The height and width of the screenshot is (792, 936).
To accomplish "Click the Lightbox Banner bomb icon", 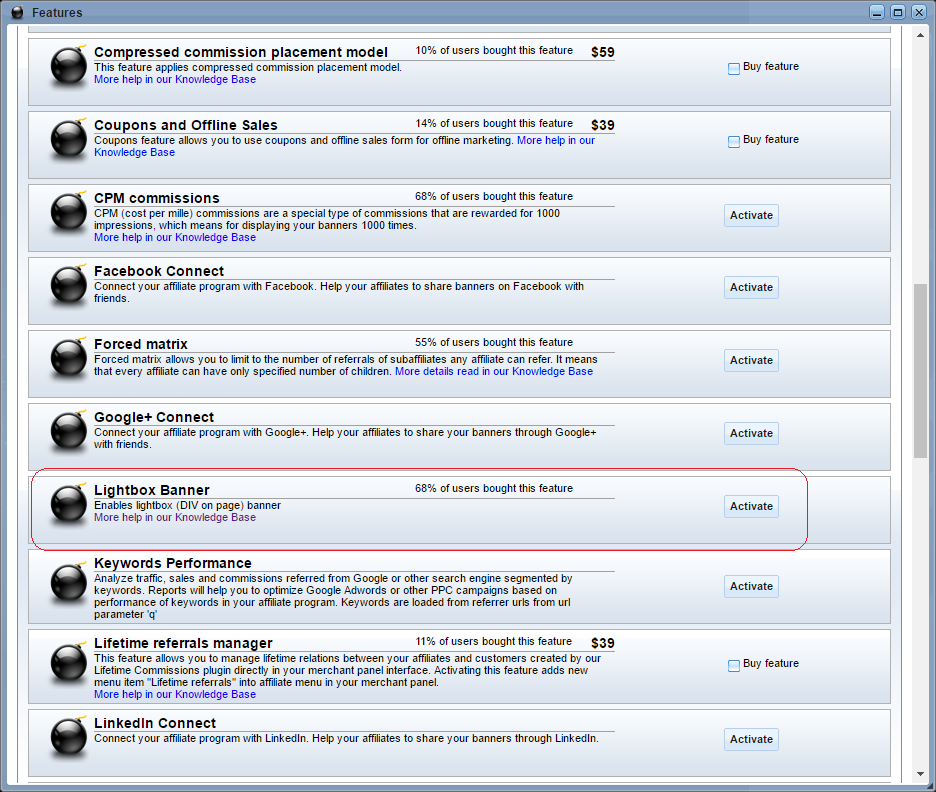I will coord(69,504).
